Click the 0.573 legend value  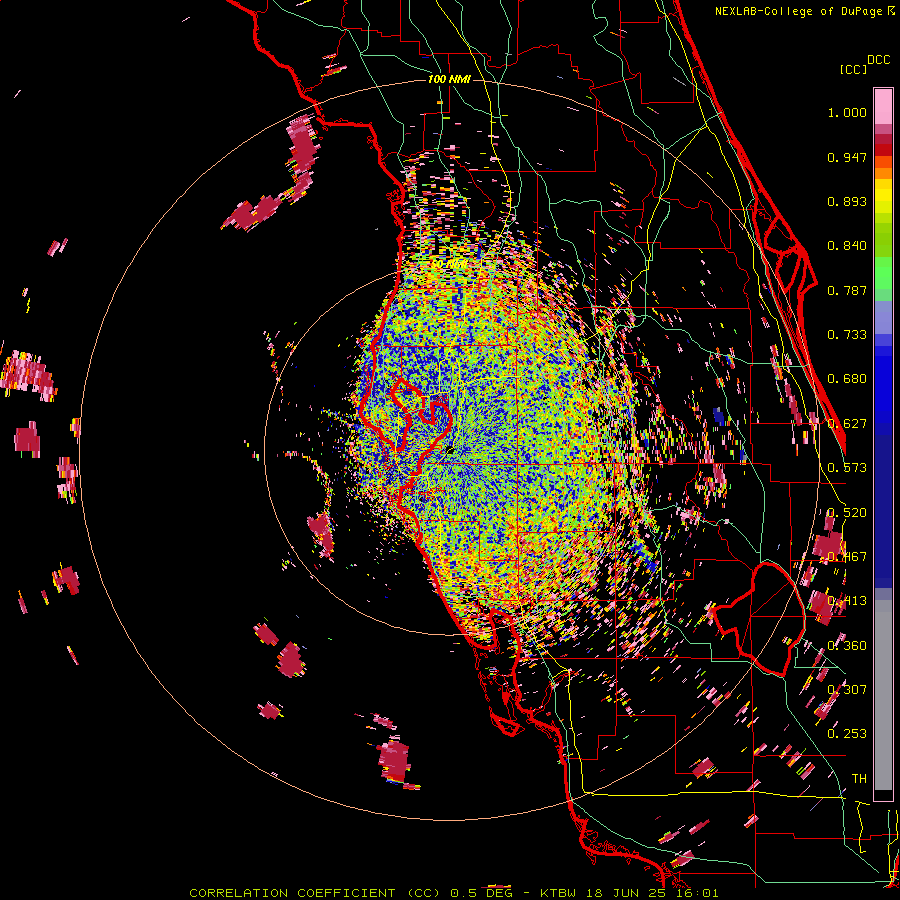pyautogui.click(x=847, y=468)
